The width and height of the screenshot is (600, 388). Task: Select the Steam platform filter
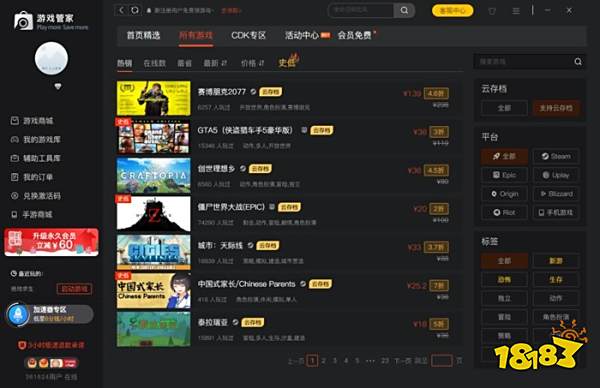tap(556, 156)
